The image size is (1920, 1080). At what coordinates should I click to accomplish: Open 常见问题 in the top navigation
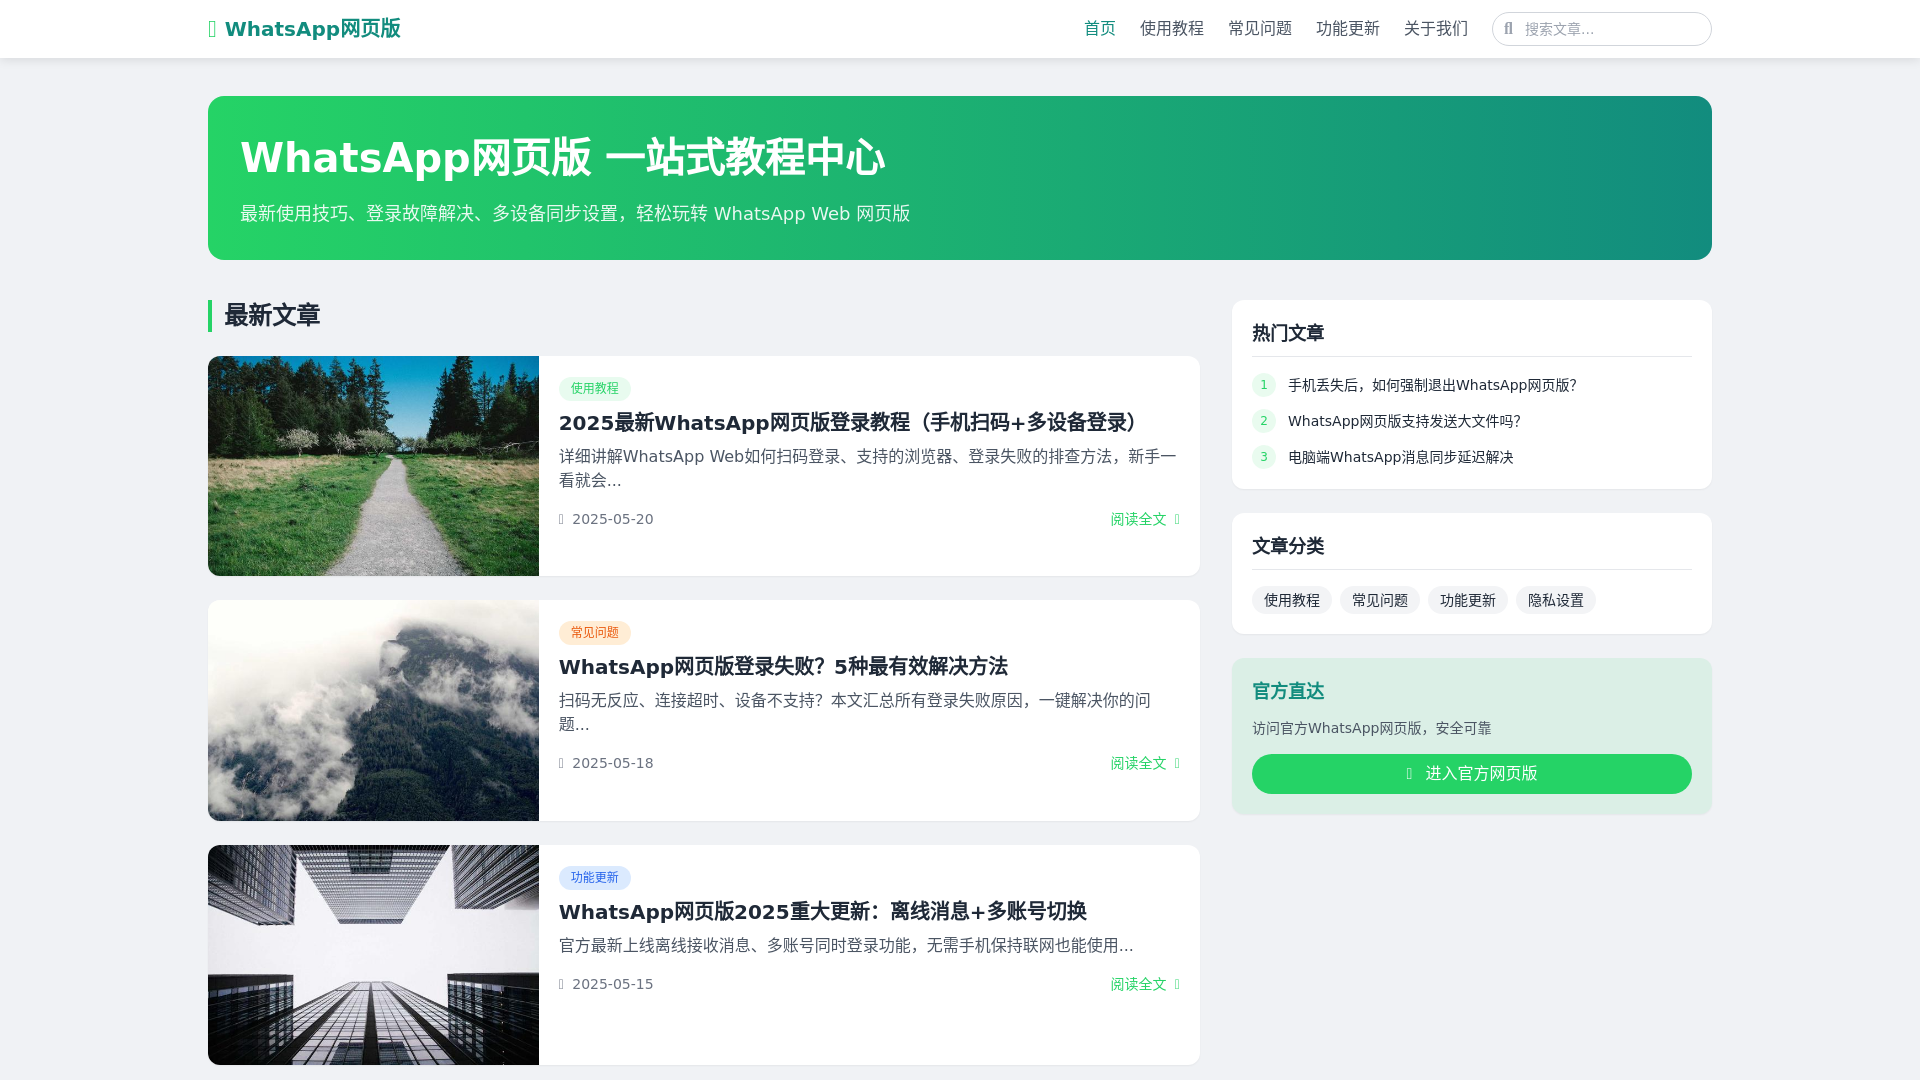(1259, 29)
